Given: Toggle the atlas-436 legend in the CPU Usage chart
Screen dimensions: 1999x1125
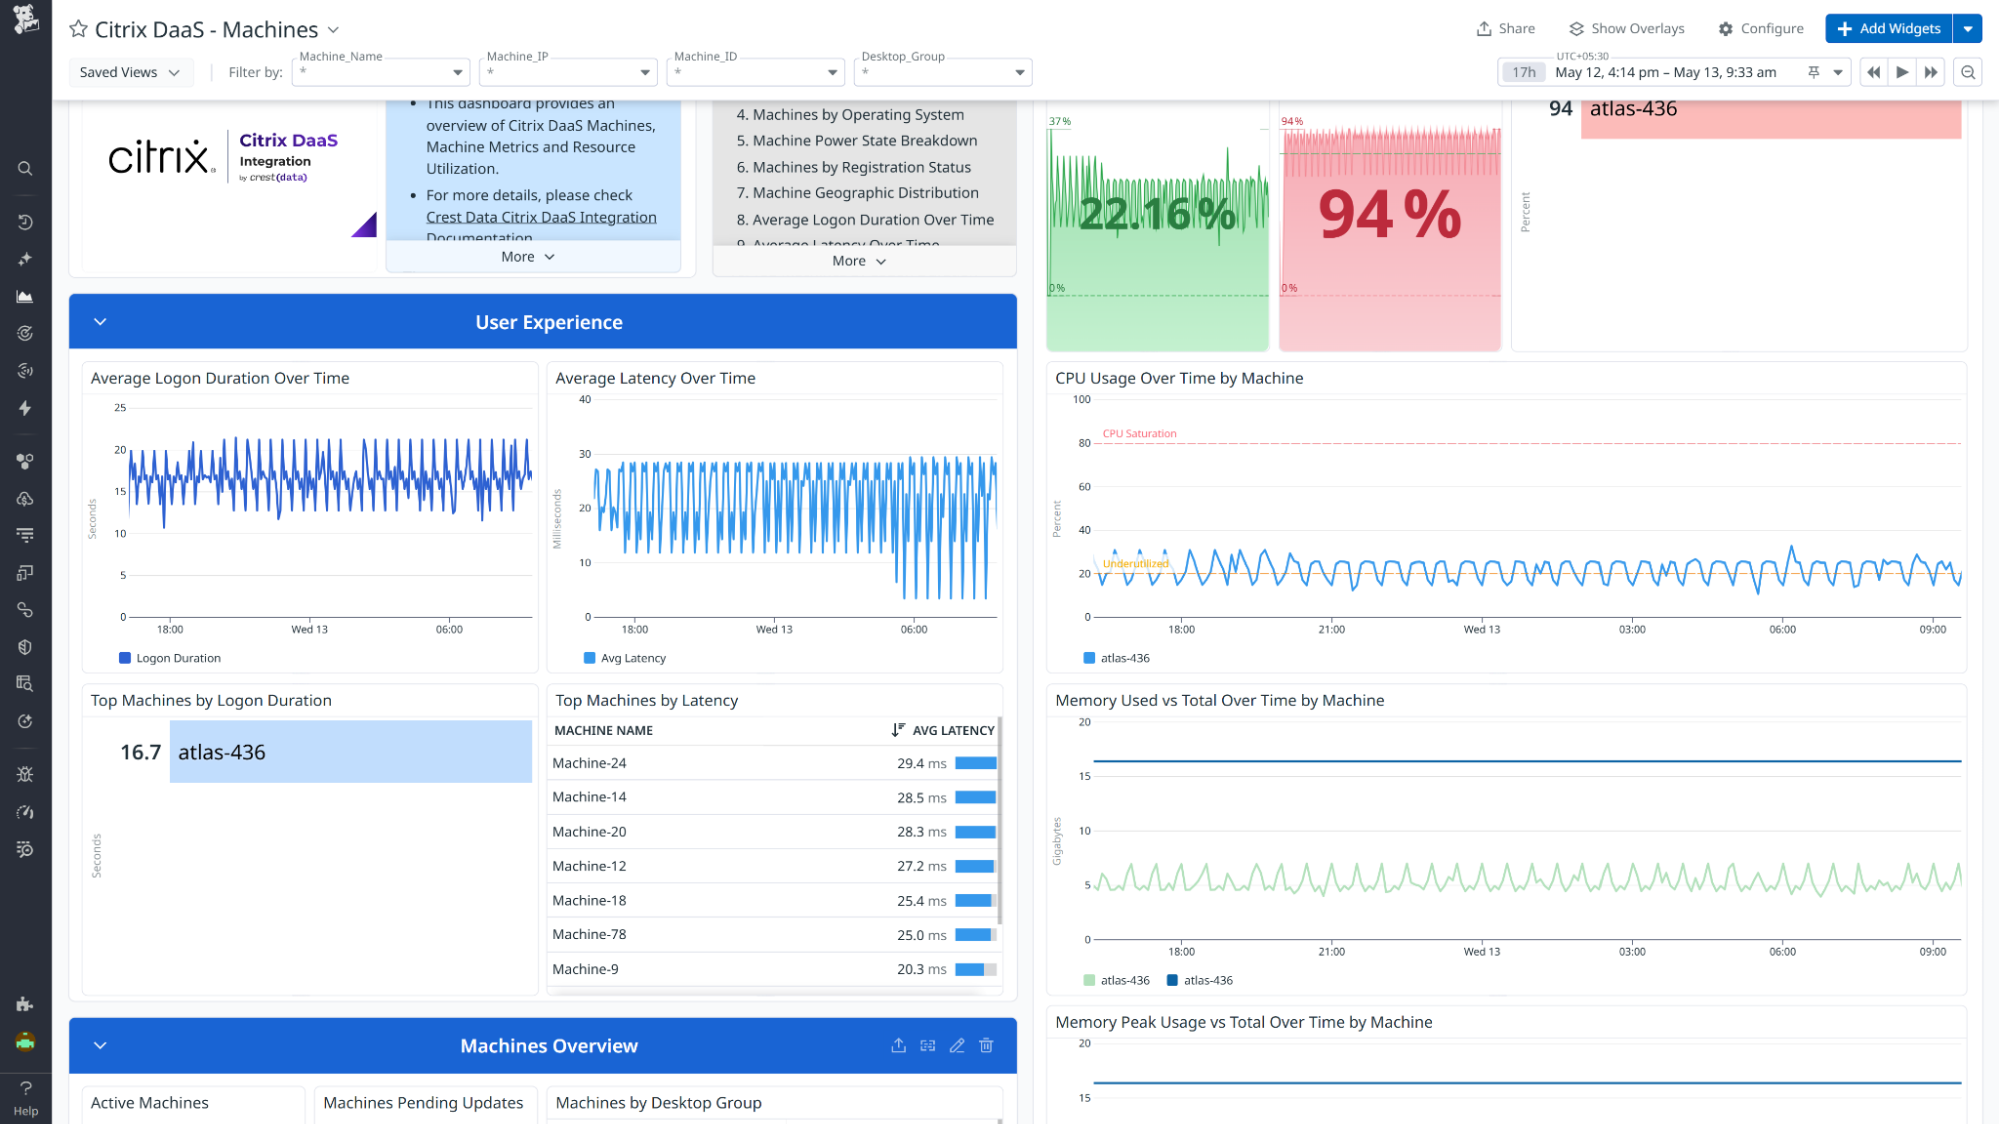Looking at the screenshot, I should point(1116,658).
